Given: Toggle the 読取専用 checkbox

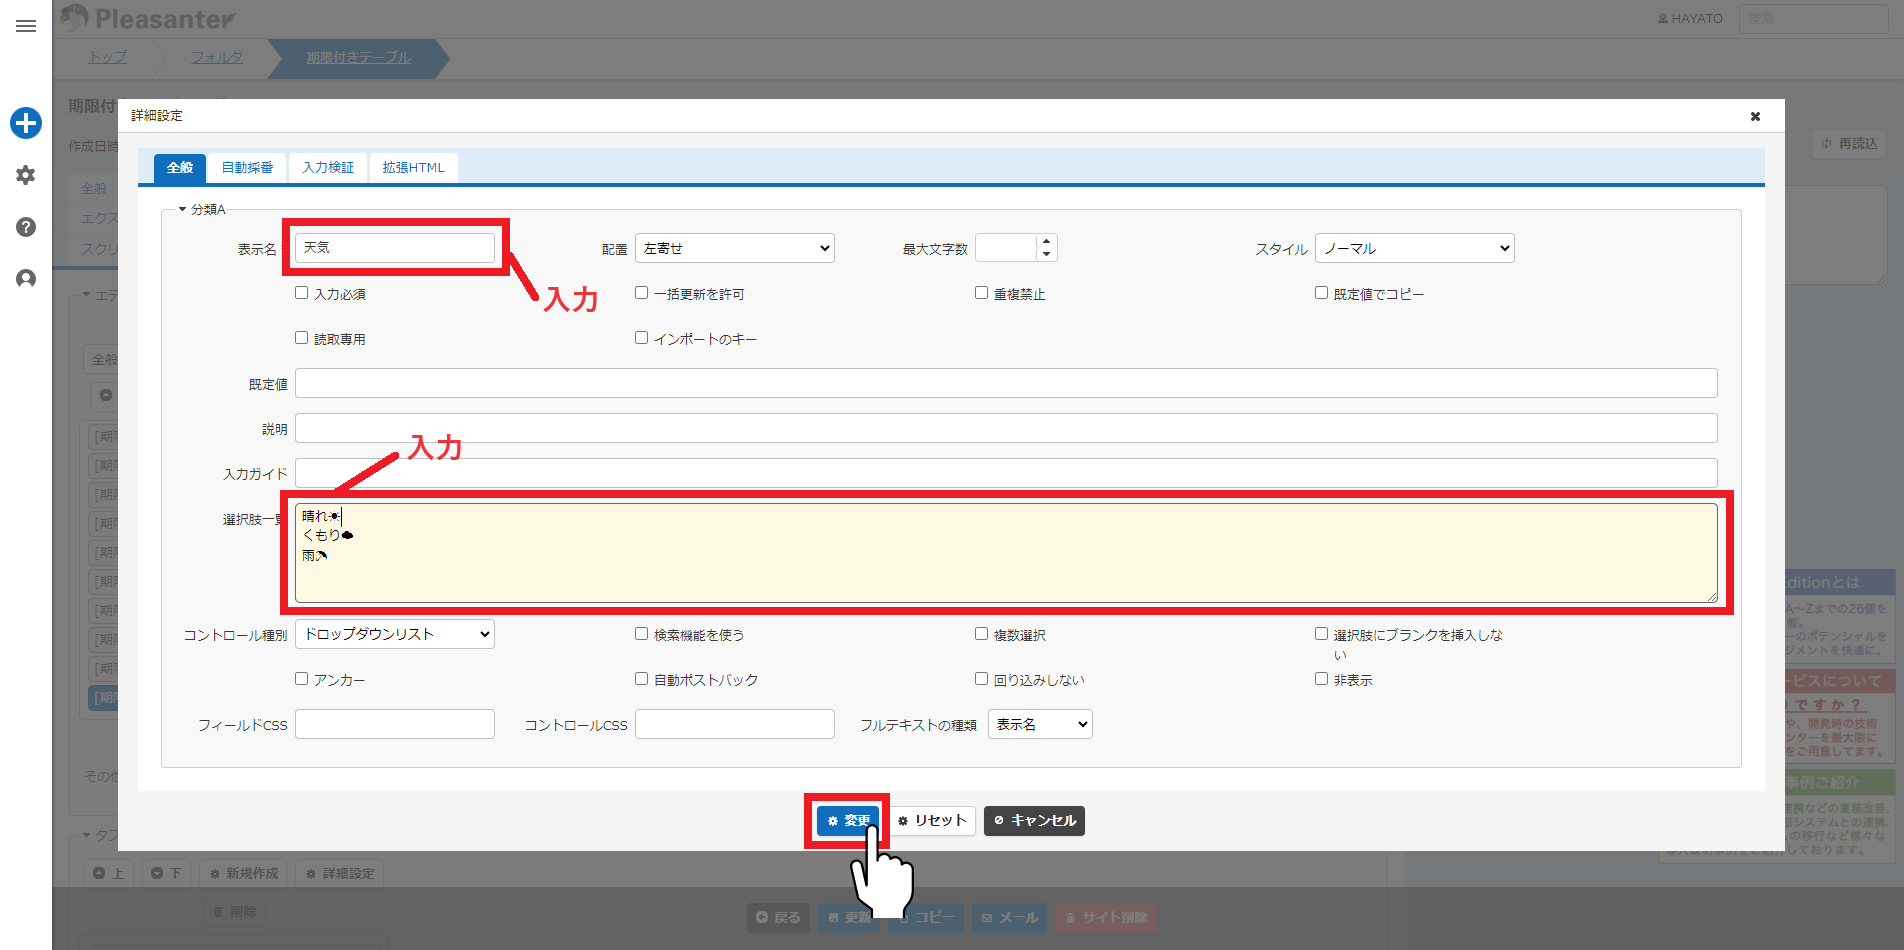Looking at the screenshot, I should [x=301, y=338].
